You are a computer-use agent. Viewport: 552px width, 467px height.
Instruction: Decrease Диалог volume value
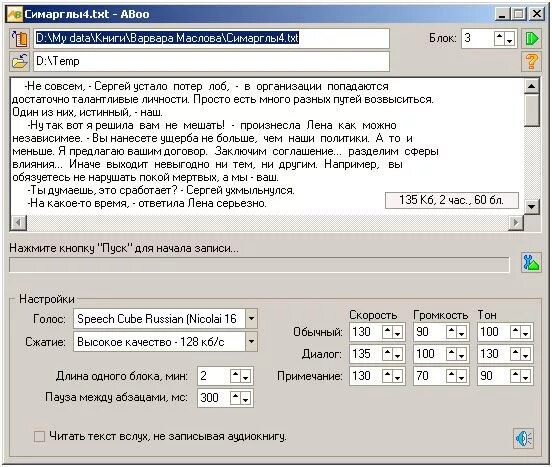pos(462,354)
